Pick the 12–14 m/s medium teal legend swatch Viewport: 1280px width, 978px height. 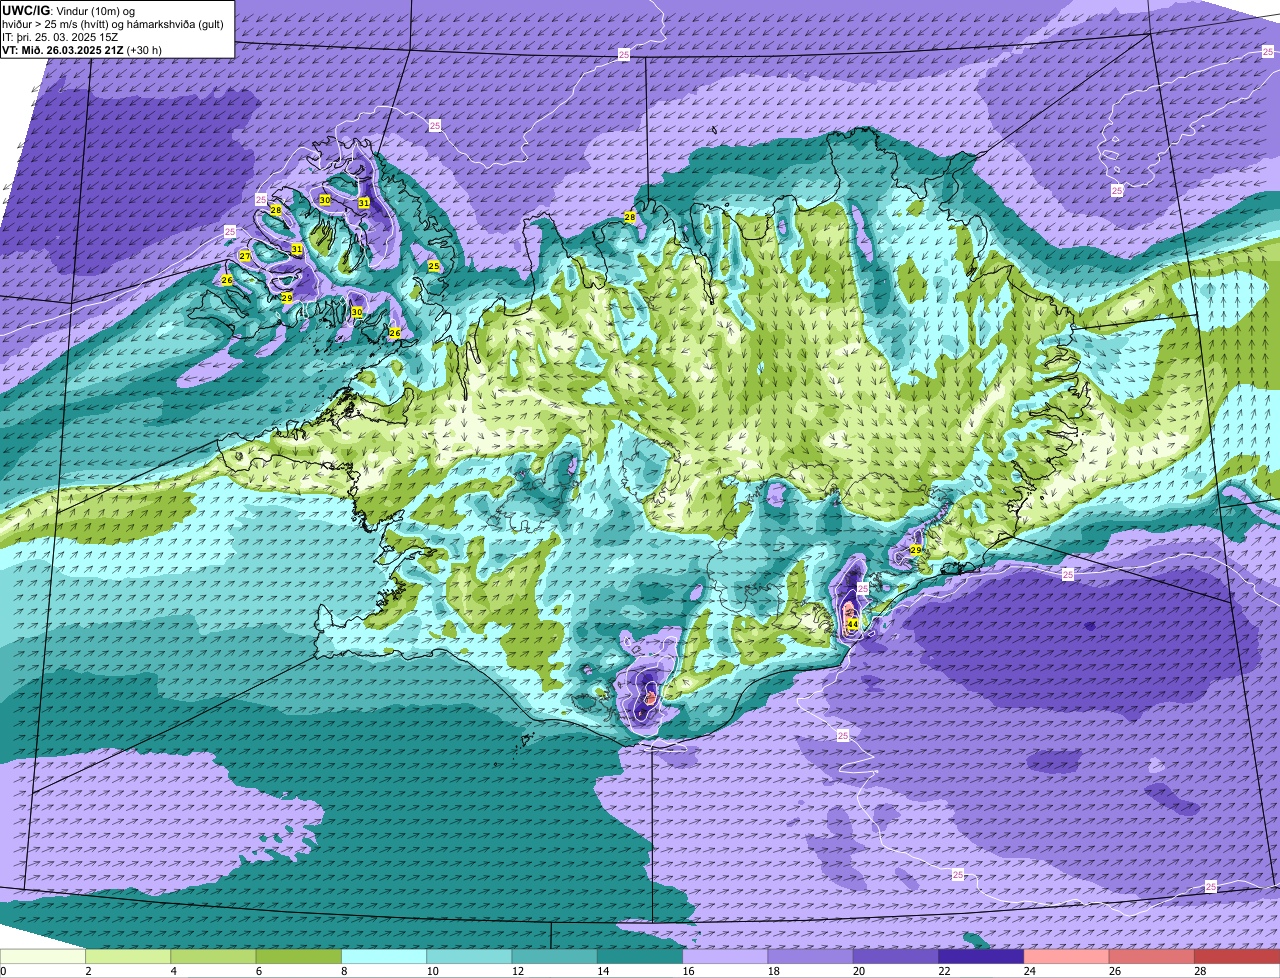click(555, 956)
